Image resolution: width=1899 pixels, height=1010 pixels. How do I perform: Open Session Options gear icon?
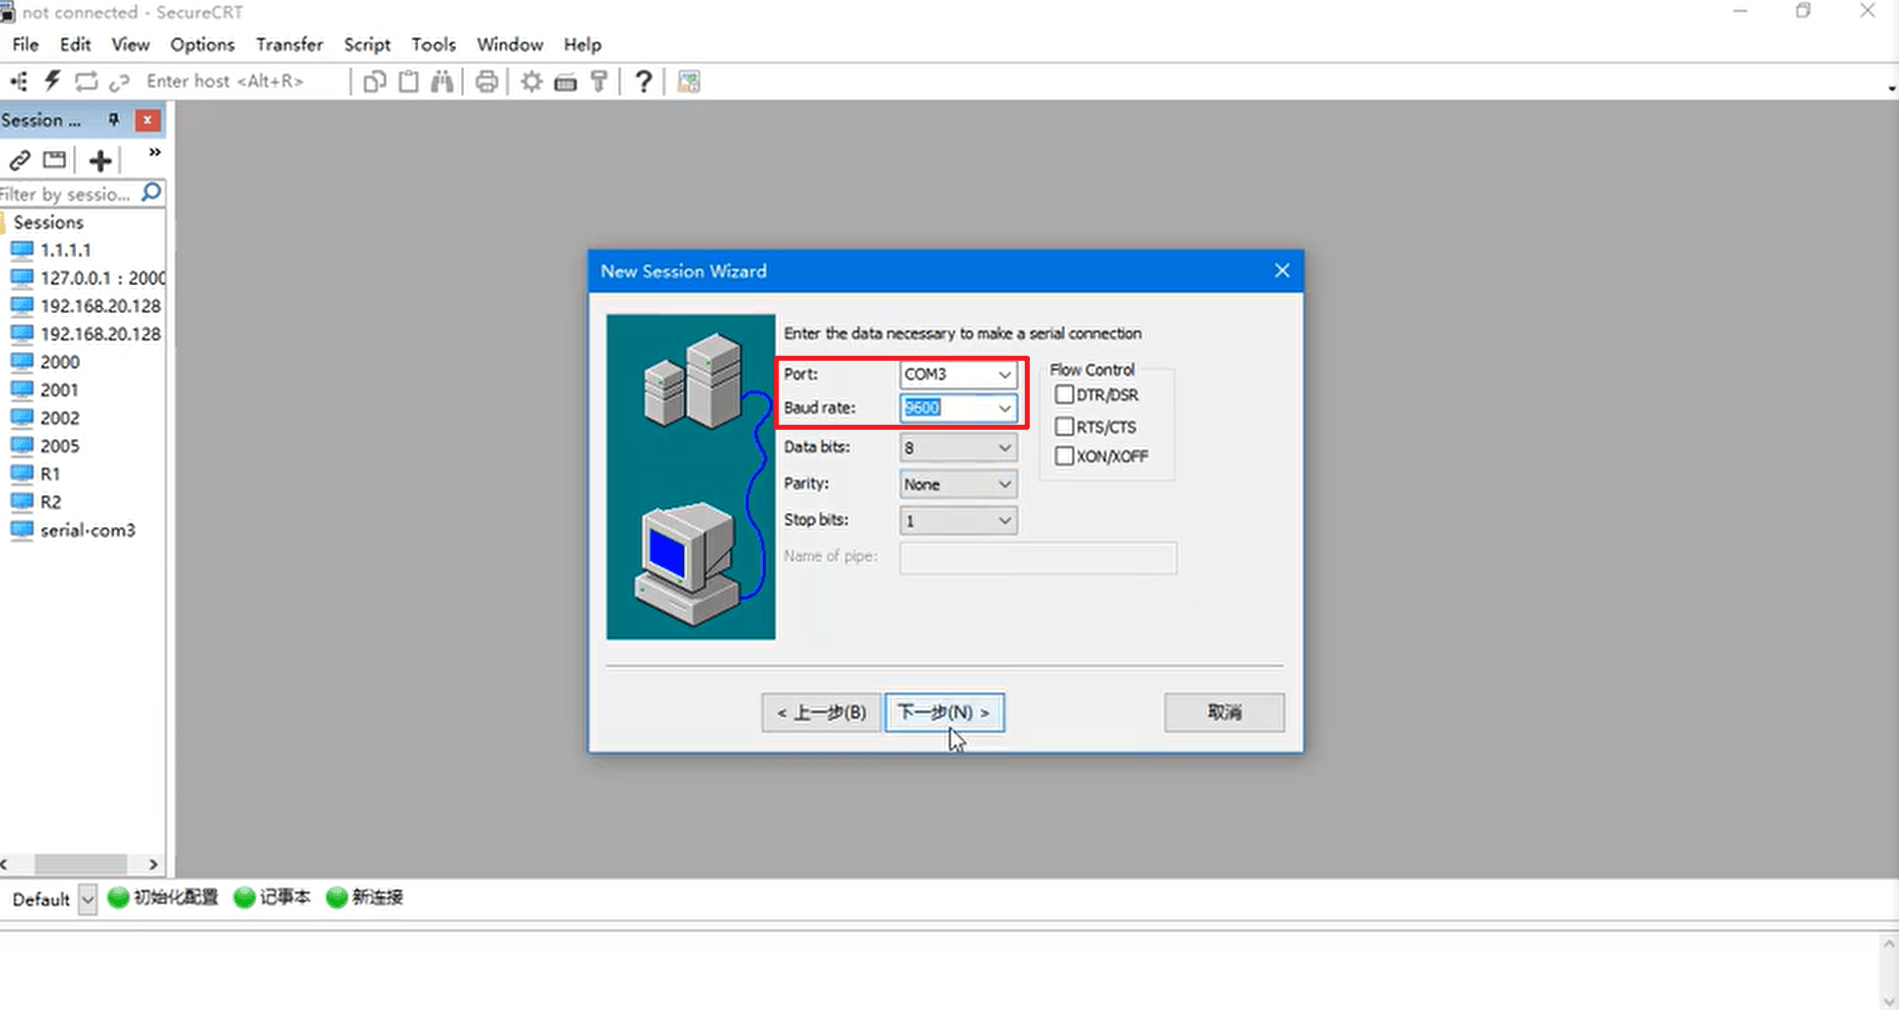531,81
